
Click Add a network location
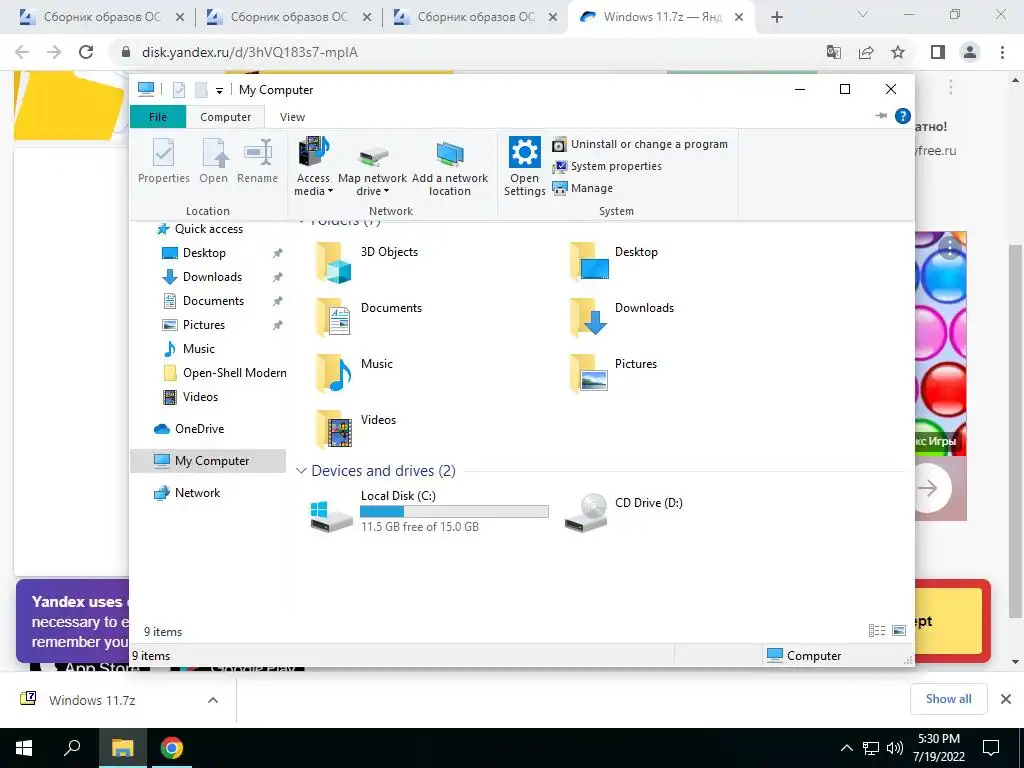click(x=450, y=167)
